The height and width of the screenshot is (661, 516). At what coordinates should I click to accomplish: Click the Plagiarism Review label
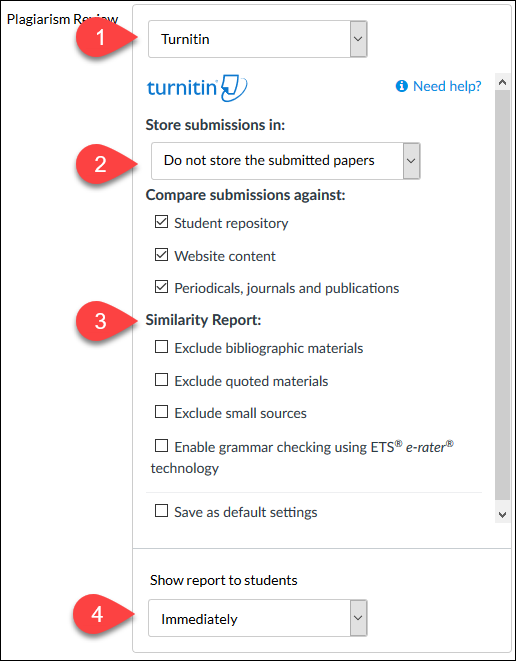[63, 20]
